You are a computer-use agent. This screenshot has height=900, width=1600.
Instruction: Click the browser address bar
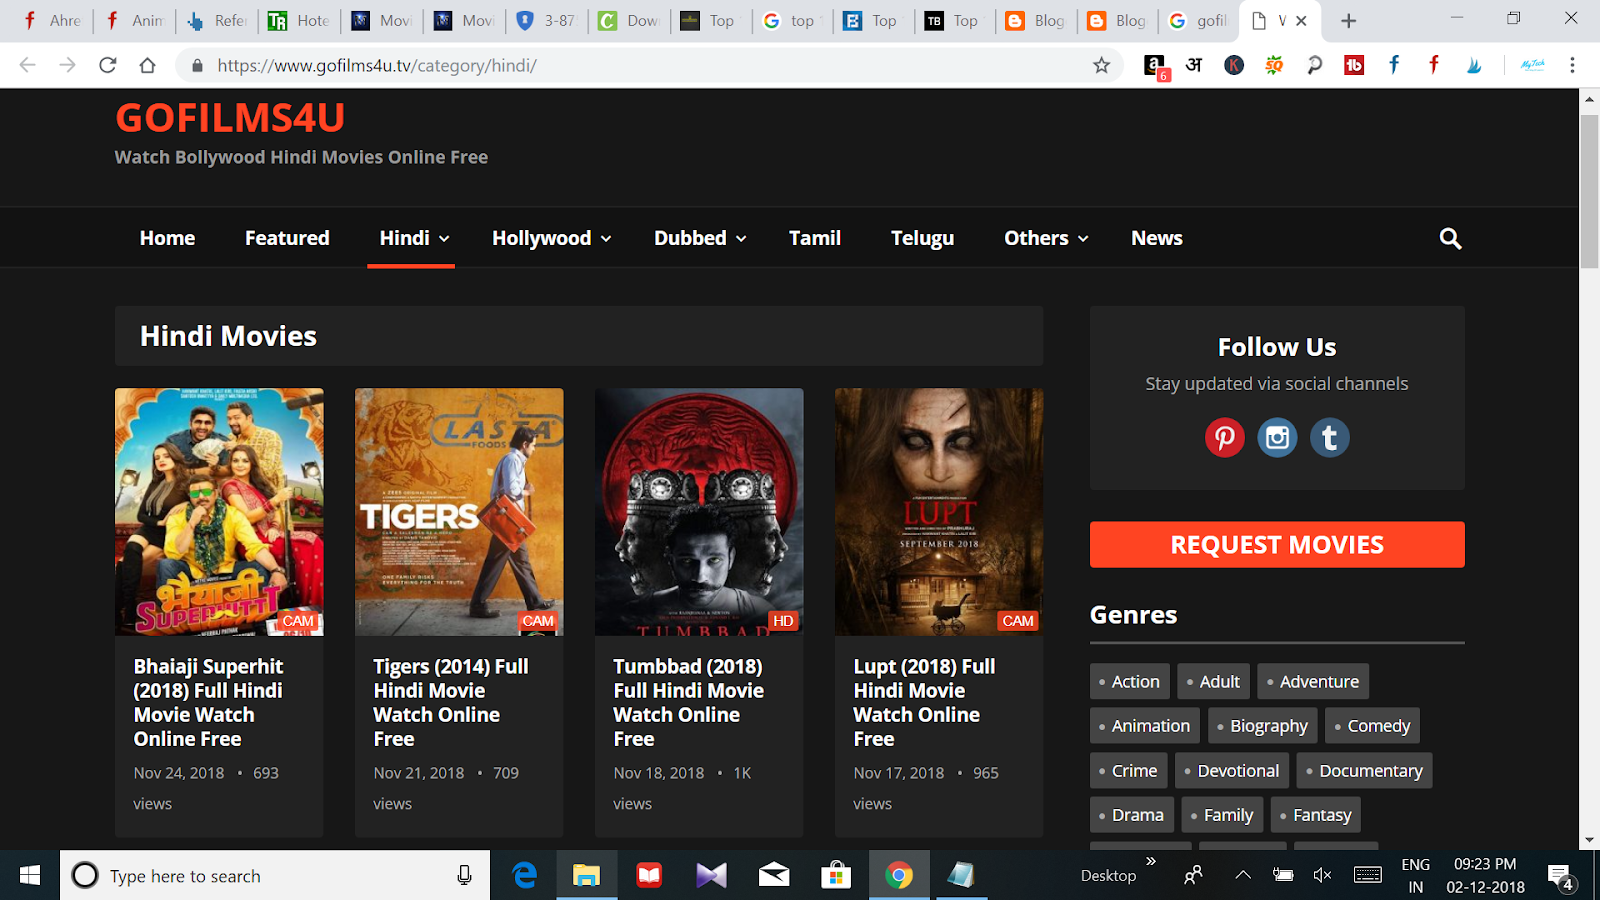pos(650,65)
